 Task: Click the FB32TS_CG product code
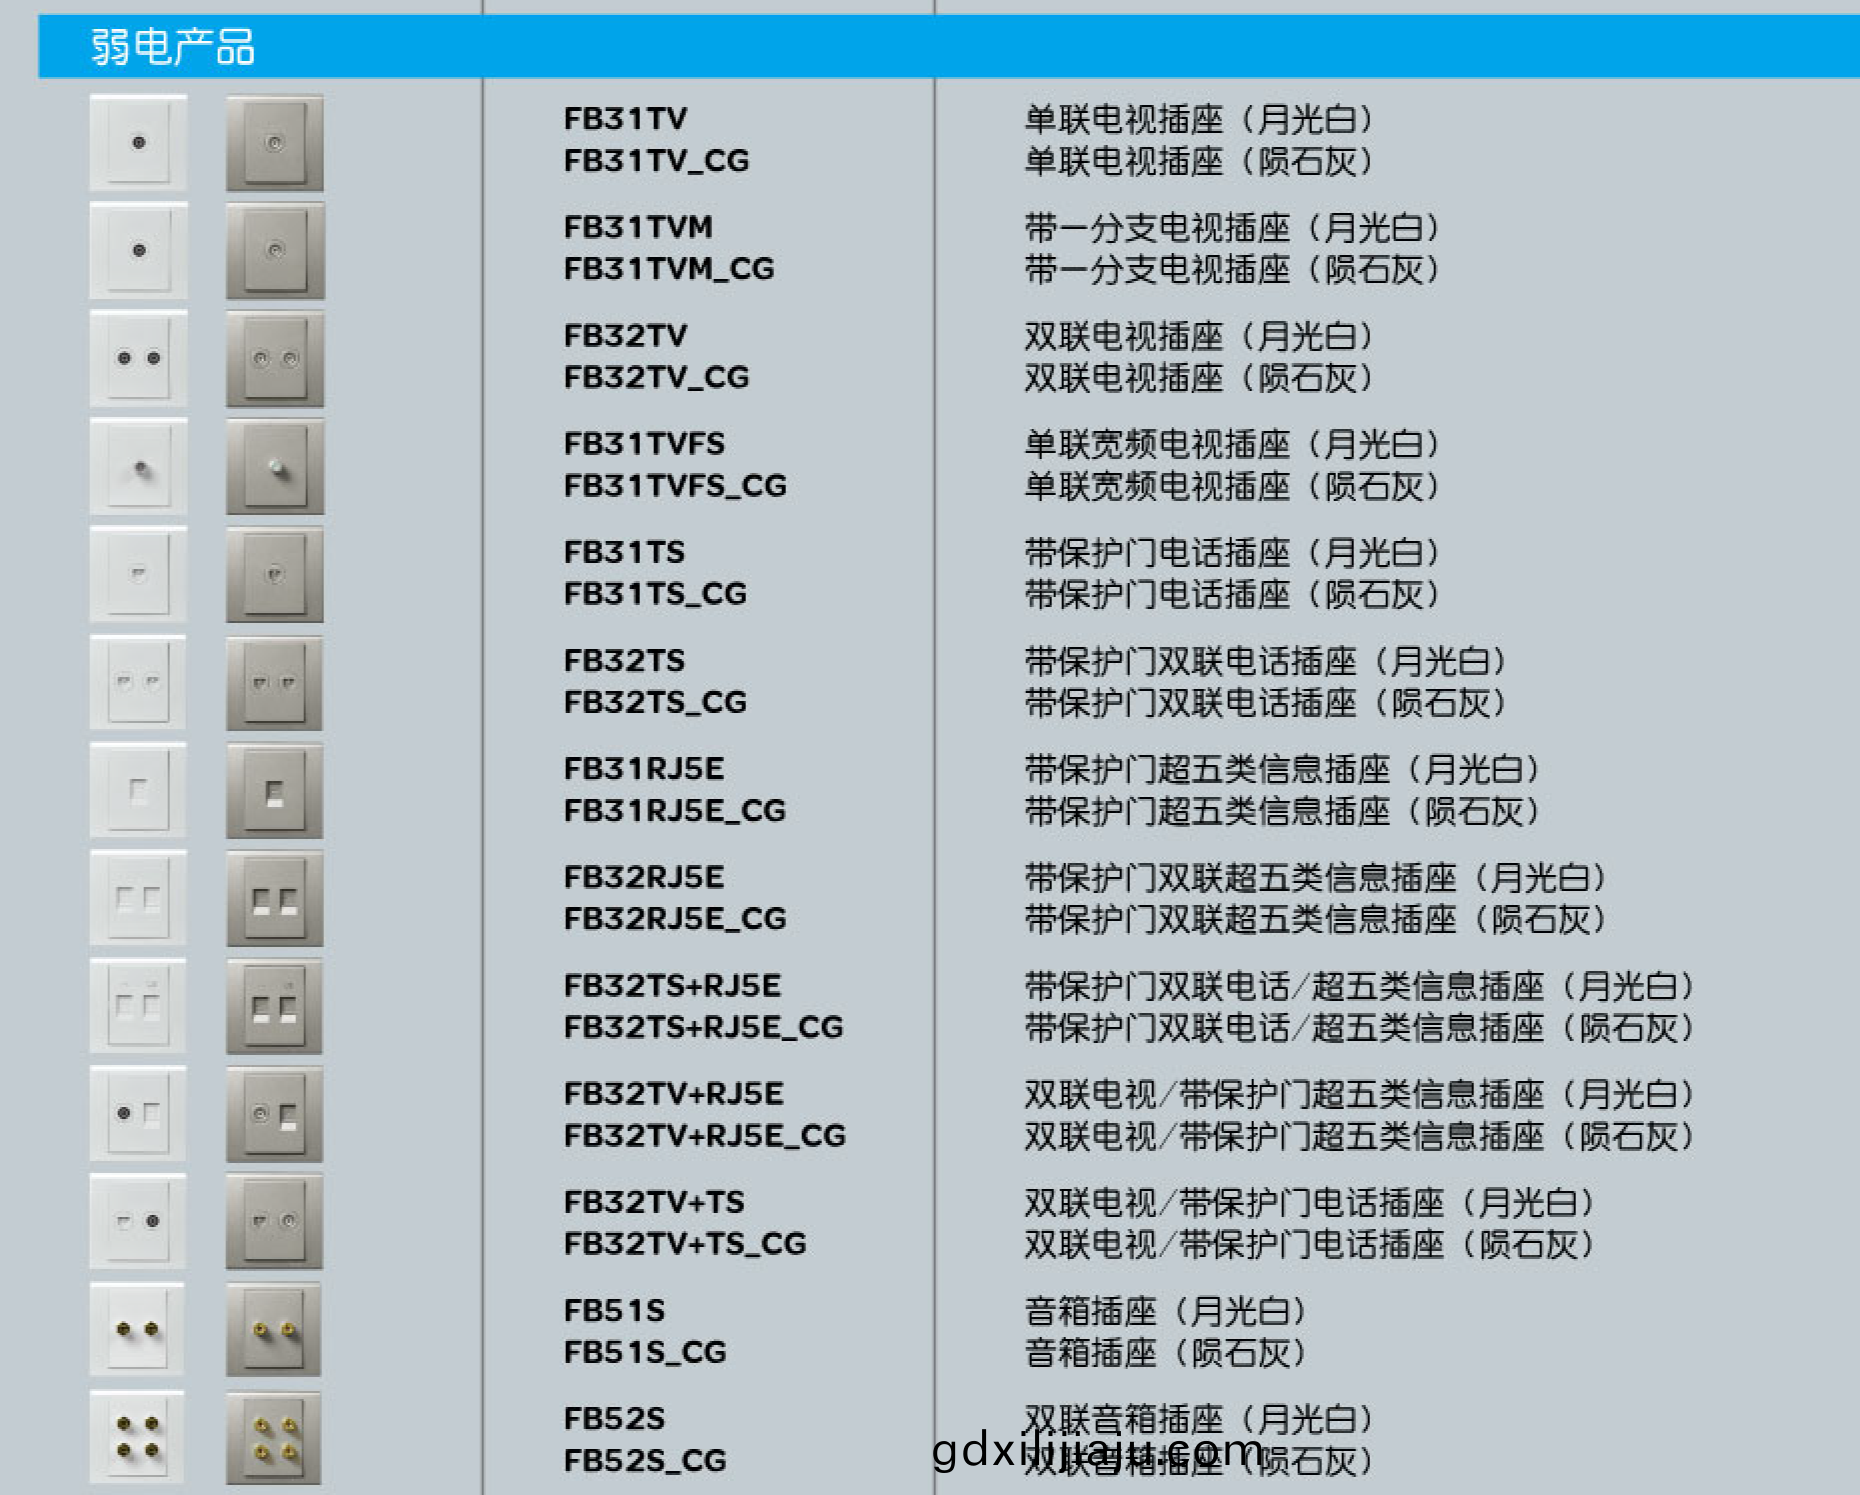[x=655, y=703]
